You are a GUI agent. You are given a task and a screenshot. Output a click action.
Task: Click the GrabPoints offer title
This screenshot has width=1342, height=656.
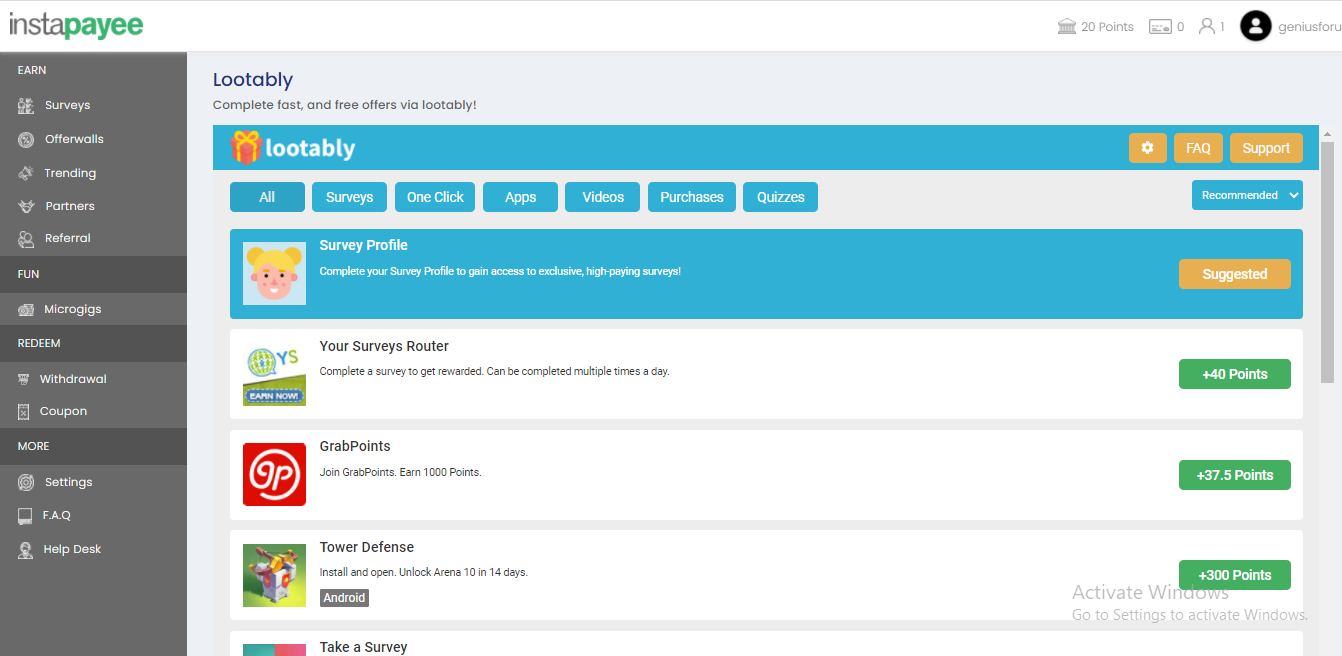pyautogui.click(x=355, y=446)
